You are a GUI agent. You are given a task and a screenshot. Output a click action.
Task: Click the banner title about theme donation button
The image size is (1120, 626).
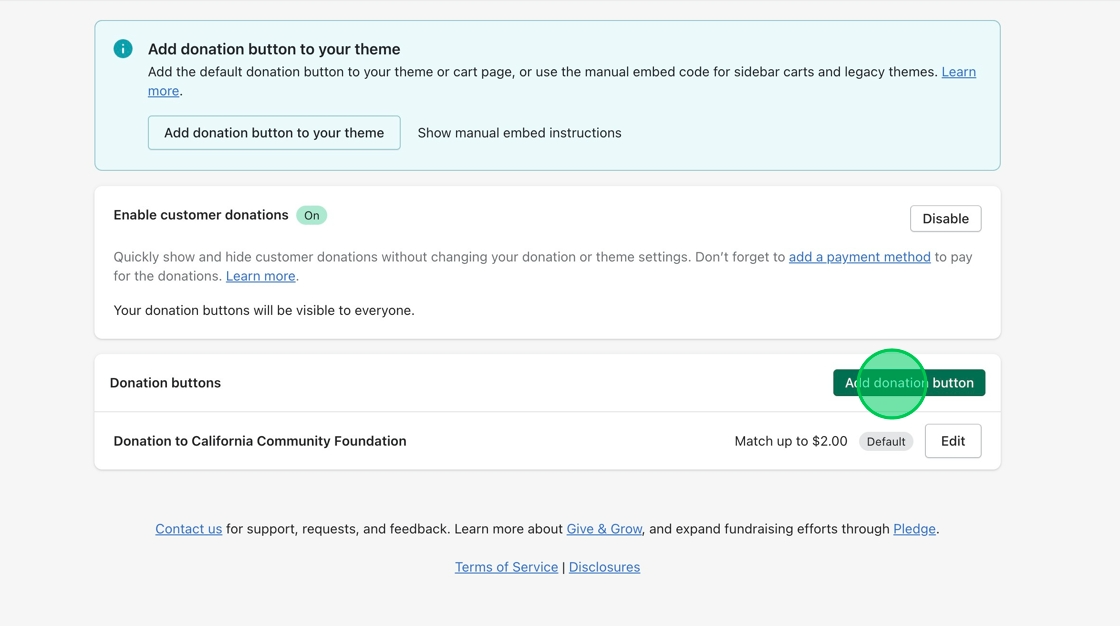click(x=274, y=49)
